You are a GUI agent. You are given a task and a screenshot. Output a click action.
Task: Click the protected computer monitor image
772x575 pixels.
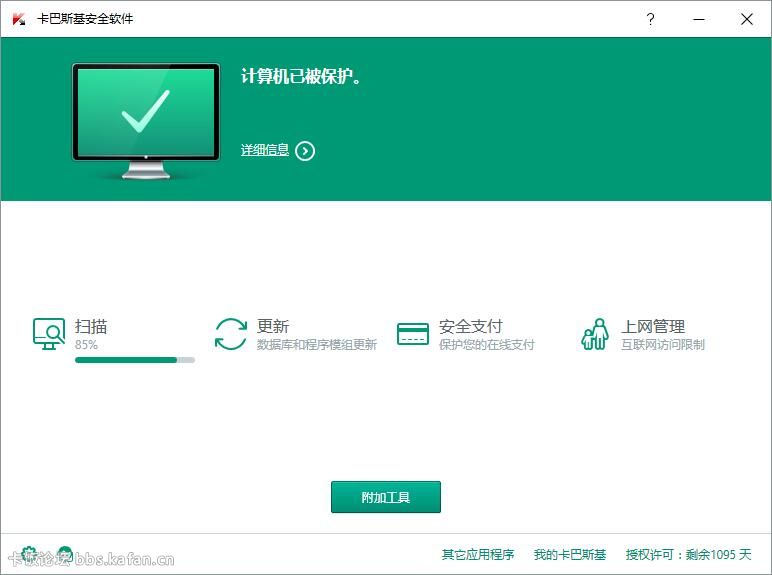(x=146, y=121)
